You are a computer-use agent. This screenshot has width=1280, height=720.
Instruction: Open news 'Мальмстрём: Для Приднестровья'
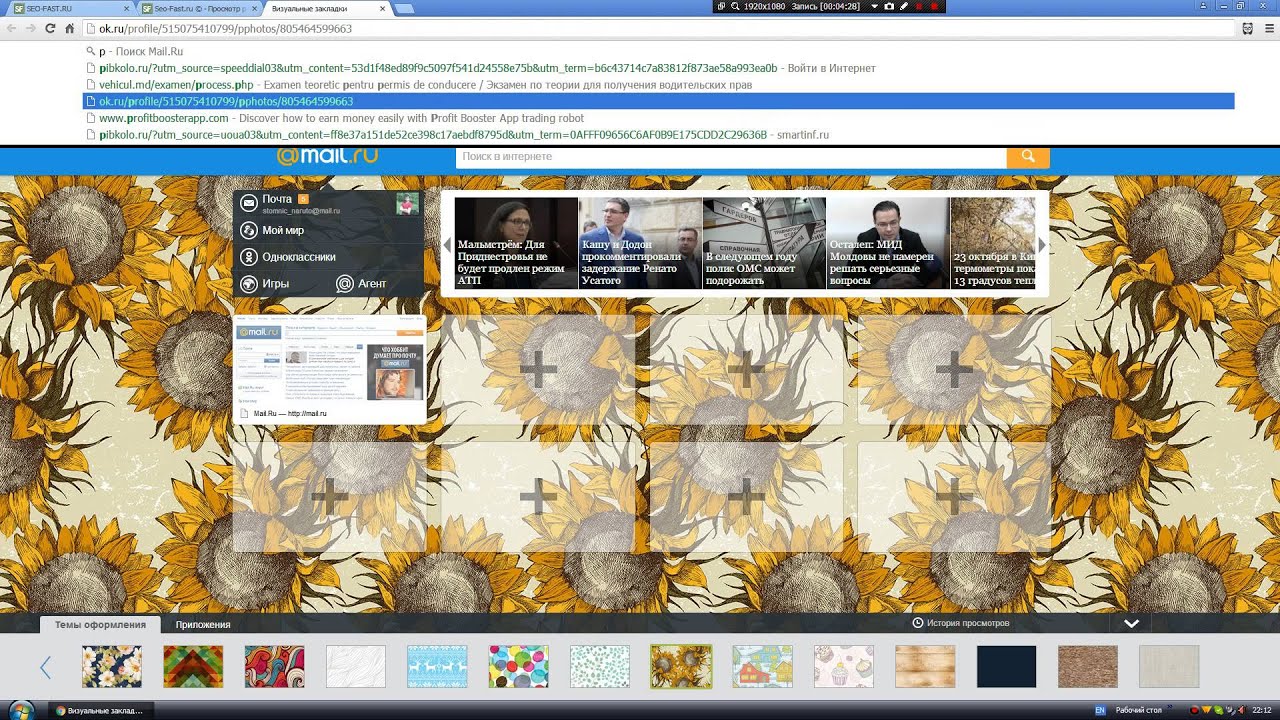(516, 243)
